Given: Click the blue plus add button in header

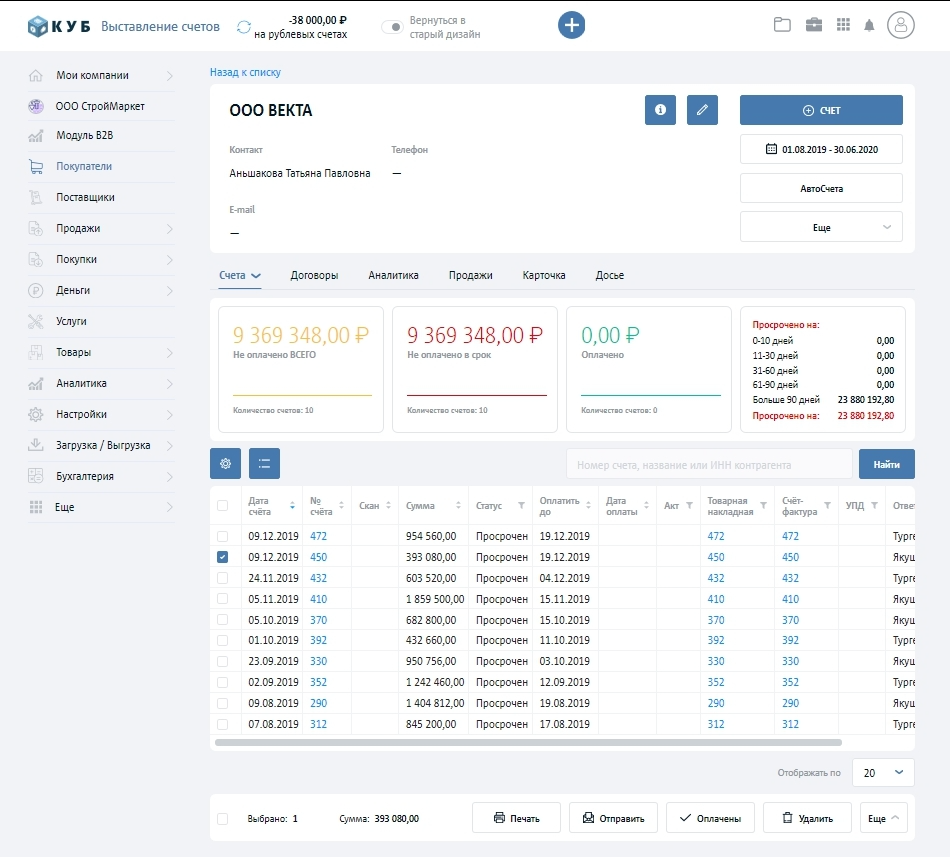Looking at the screenshot, I should [x=571, y=25].
